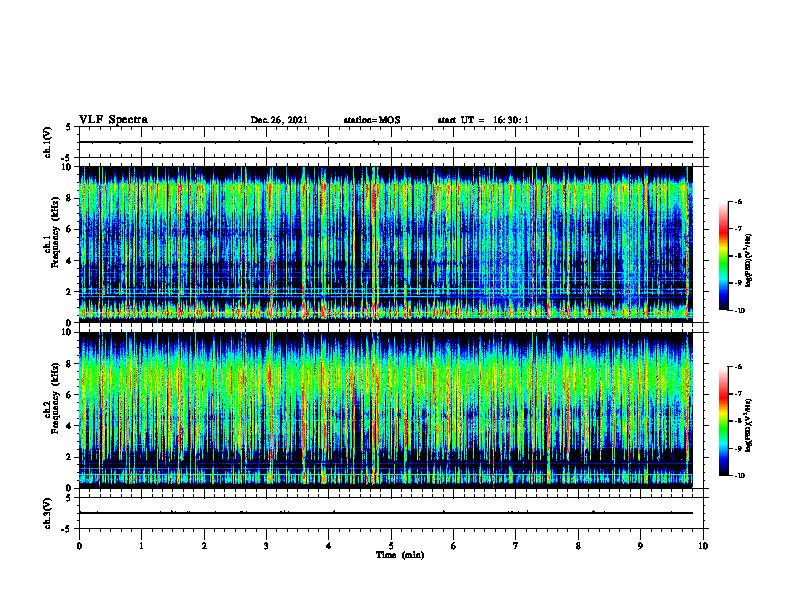Click the color scale bar beside ch.1 spectrogram
This screenshot has height=612, width=792.
pyautogui.click(x=724, y=256)
